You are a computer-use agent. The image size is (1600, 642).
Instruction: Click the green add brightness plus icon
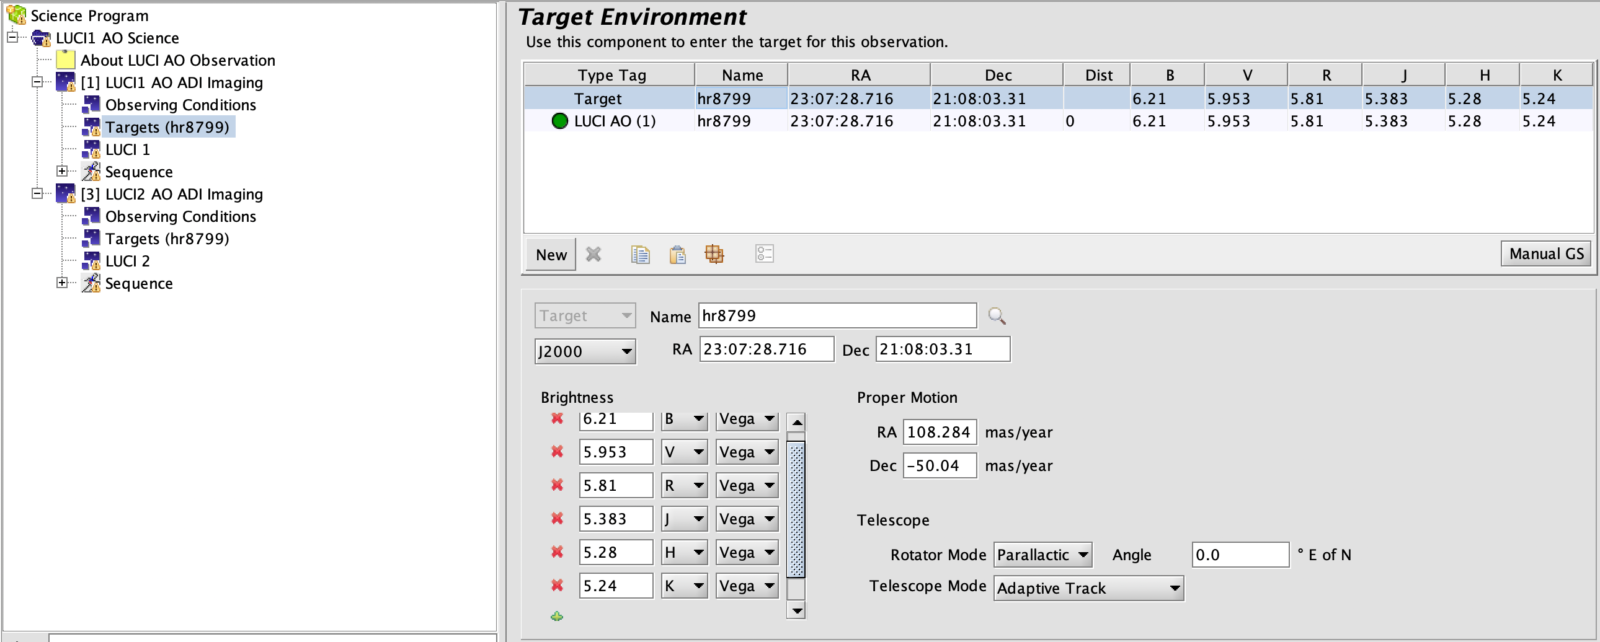click(557, 616)
